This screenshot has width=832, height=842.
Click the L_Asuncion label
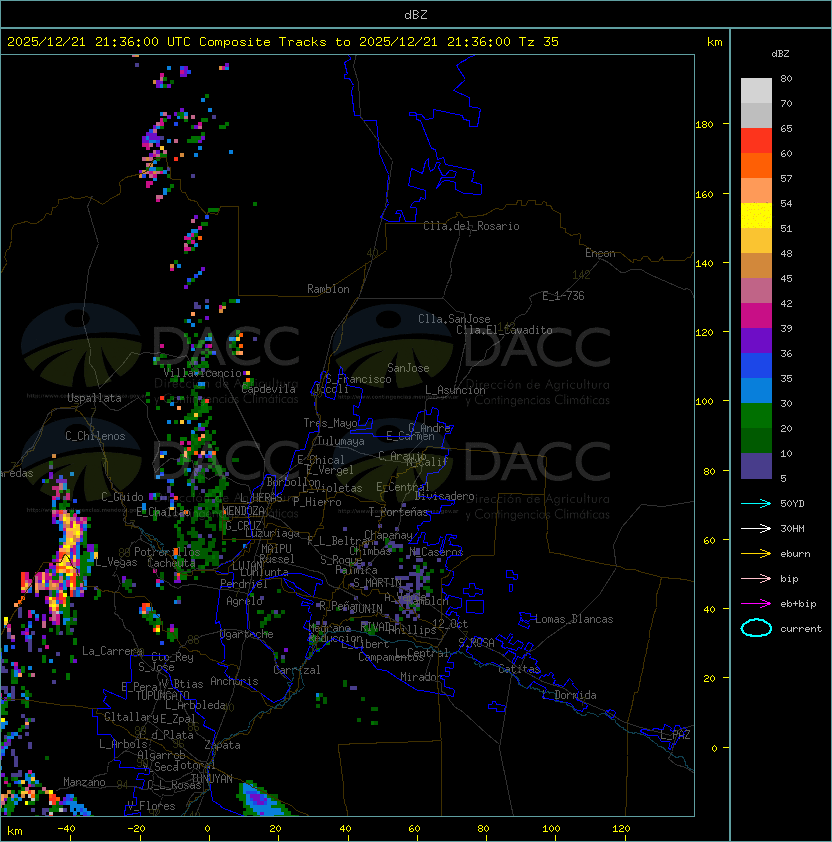click(455, 390)
